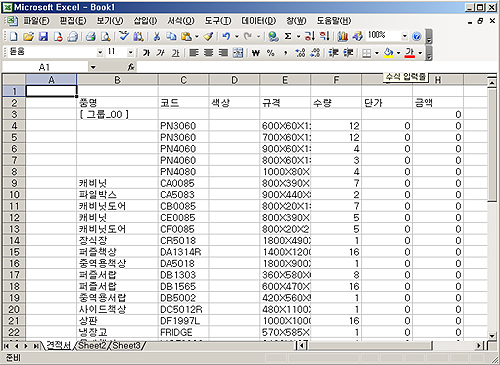Apply currency style with won icon
Screen dimensions: 500x365
click(x=256, y=53)
